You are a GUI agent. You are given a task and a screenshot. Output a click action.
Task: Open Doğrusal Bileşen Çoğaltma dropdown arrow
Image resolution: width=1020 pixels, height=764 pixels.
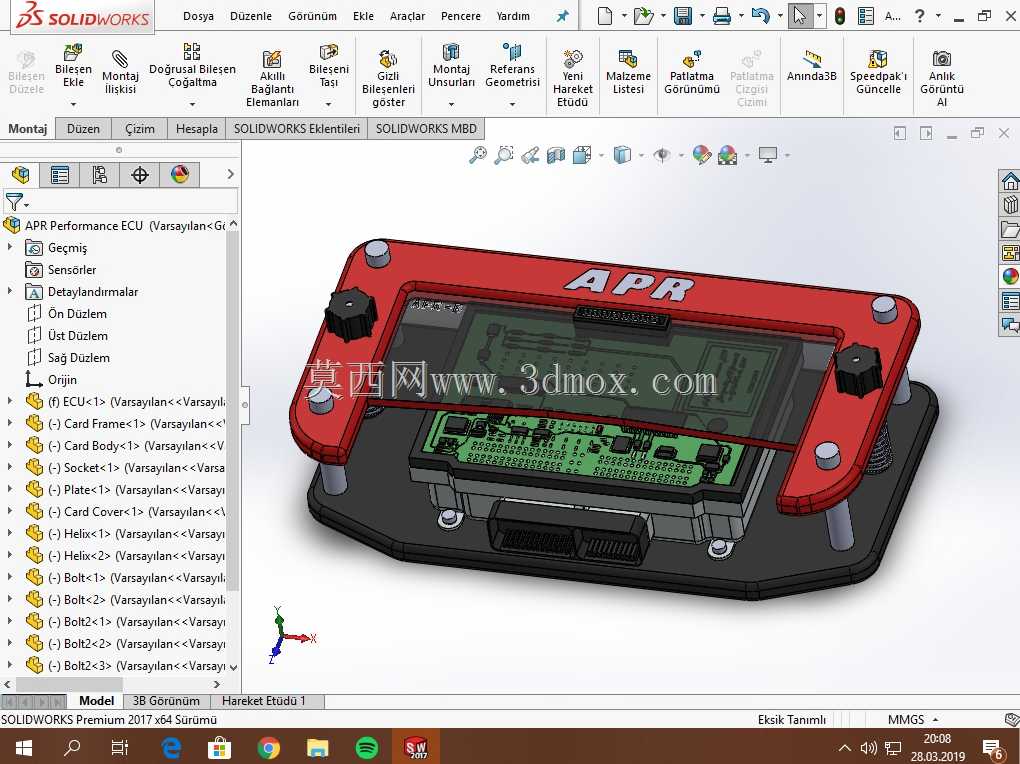point(192,104)
